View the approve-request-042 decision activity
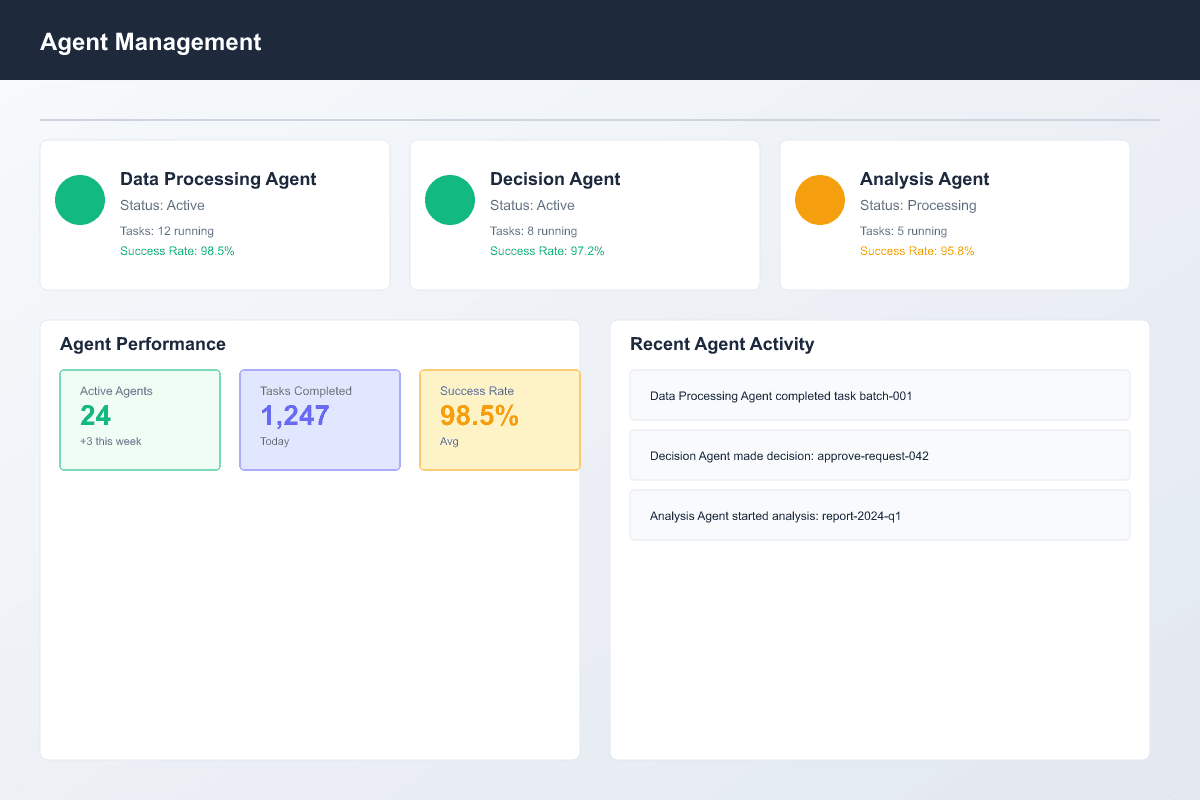 pyautogui.click(x=879, y=455)
